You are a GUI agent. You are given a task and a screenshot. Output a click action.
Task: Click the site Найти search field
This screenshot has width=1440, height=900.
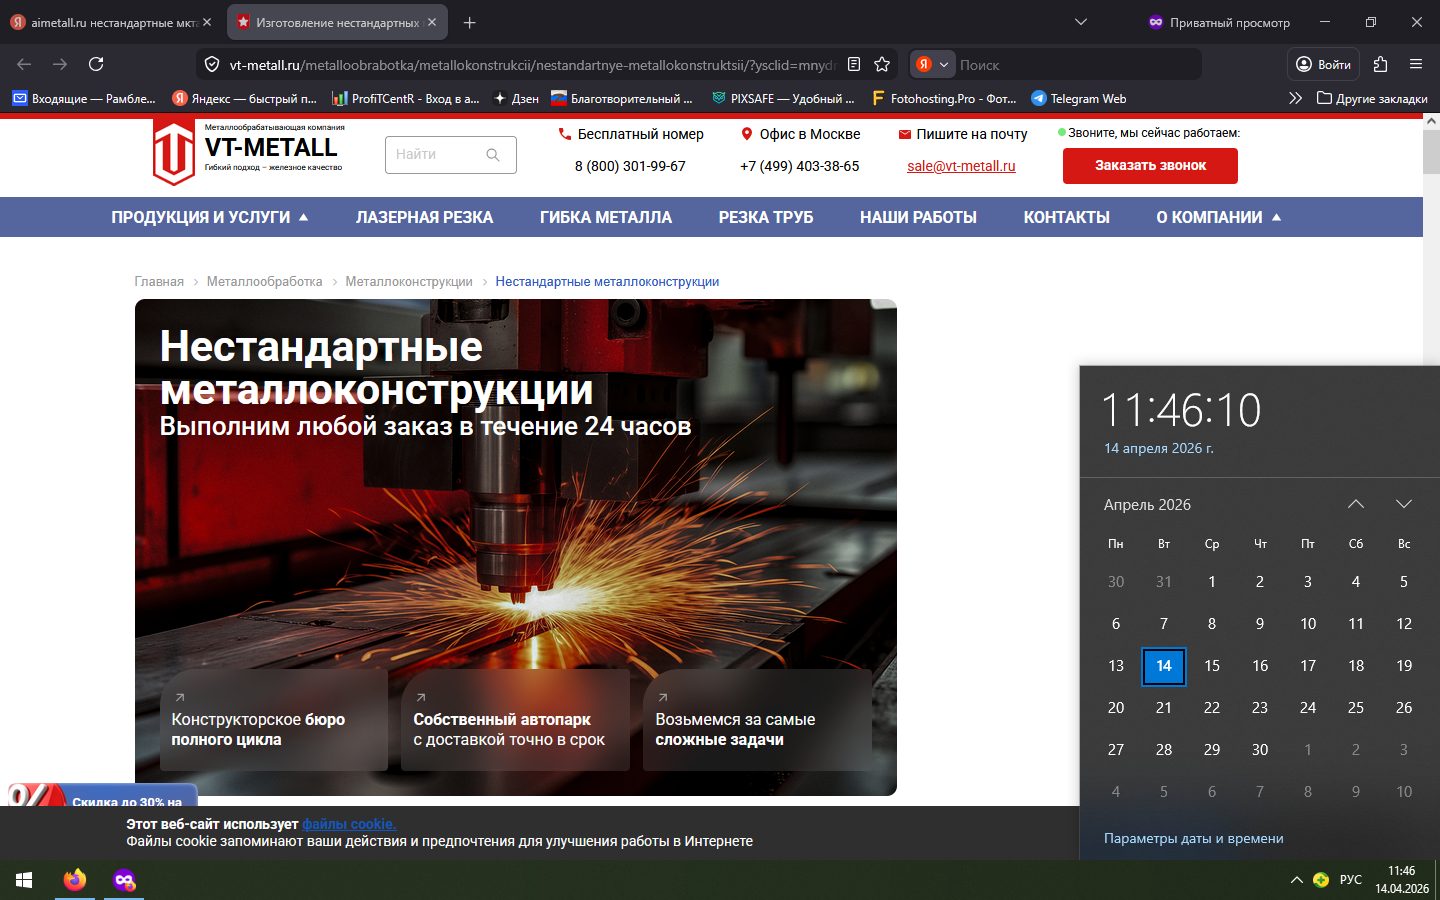(436, 155)
